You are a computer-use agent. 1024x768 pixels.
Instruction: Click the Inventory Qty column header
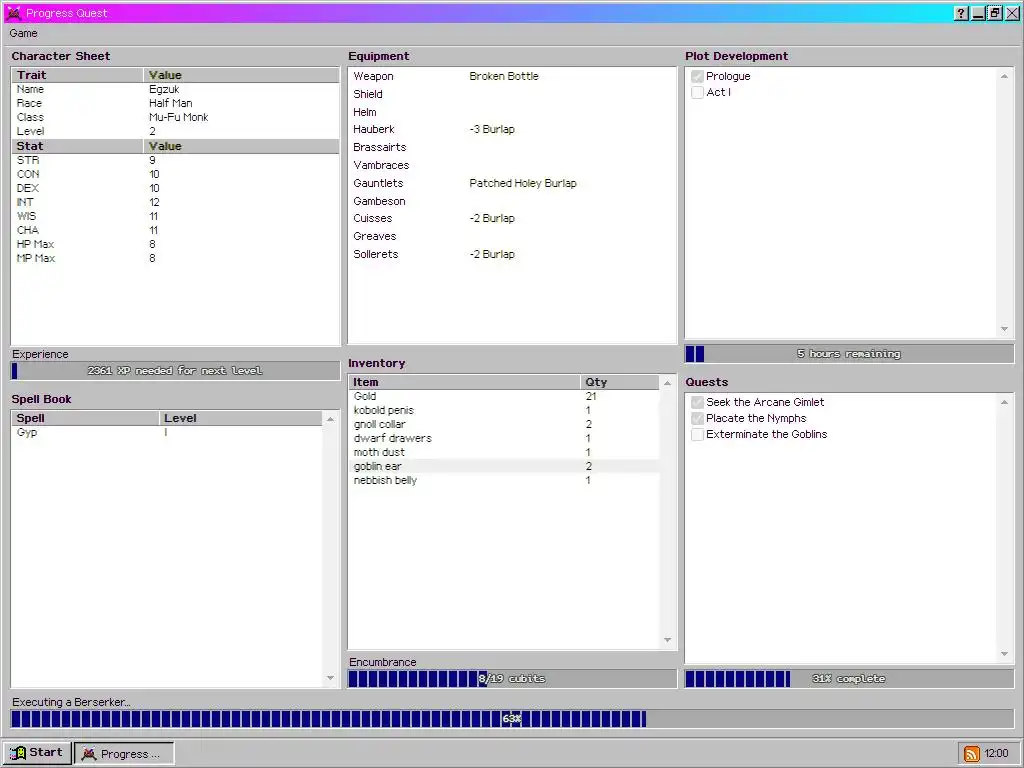click(x=620, y=383)
